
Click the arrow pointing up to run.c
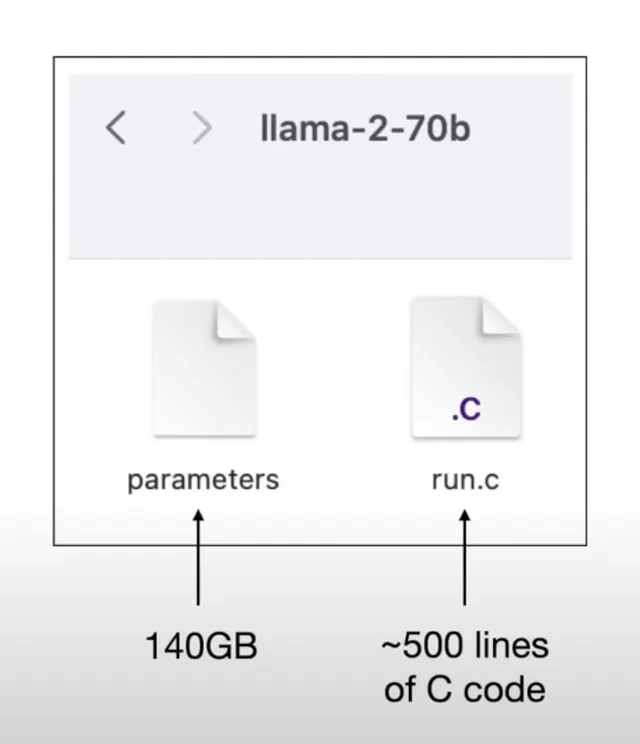tap(465, 558)
